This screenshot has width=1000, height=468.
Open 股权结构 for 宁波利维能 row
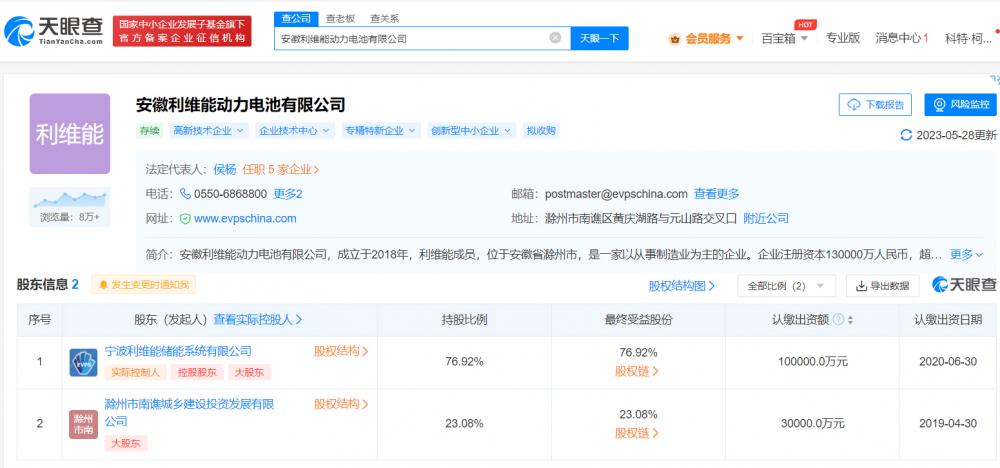point(341,351)
